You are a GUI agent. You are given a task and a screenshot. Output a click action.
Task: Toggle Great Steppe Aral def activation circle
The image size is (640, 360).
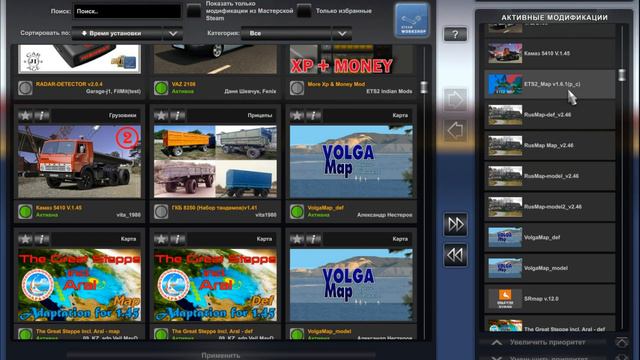coord(161,334)
